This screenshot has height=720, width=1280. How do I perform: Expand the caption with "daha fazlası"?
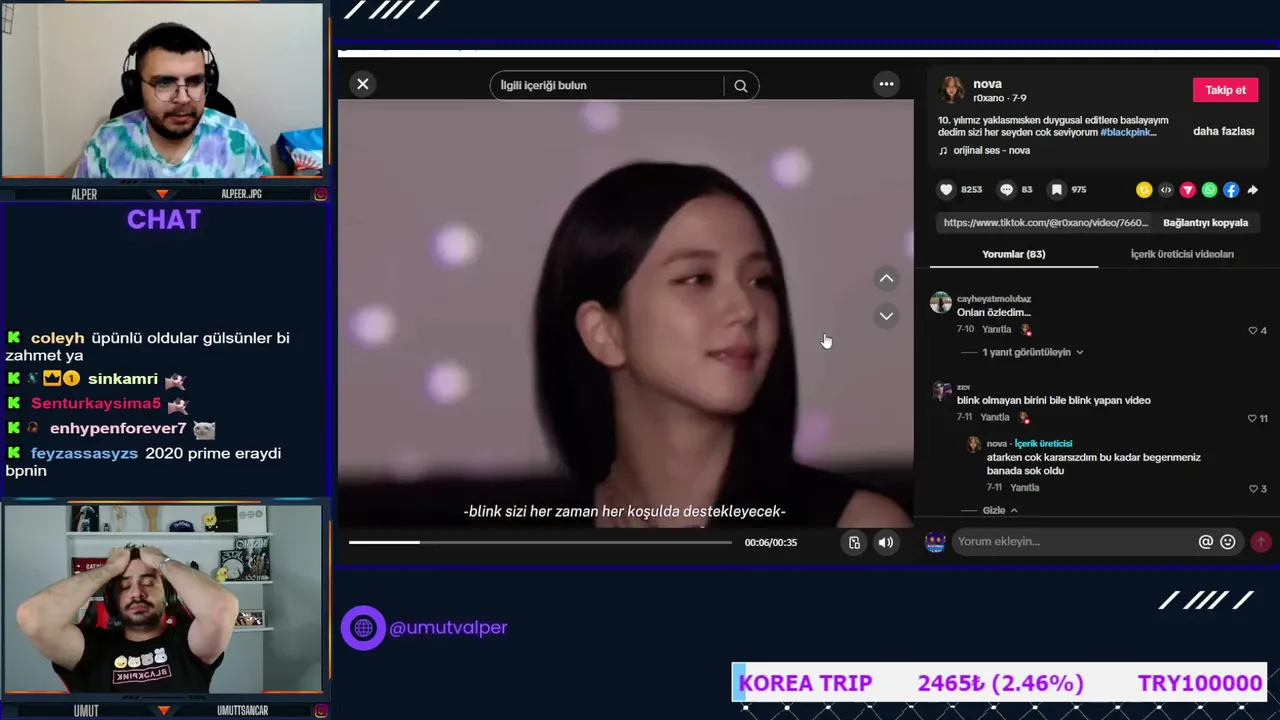(1223, 132)
